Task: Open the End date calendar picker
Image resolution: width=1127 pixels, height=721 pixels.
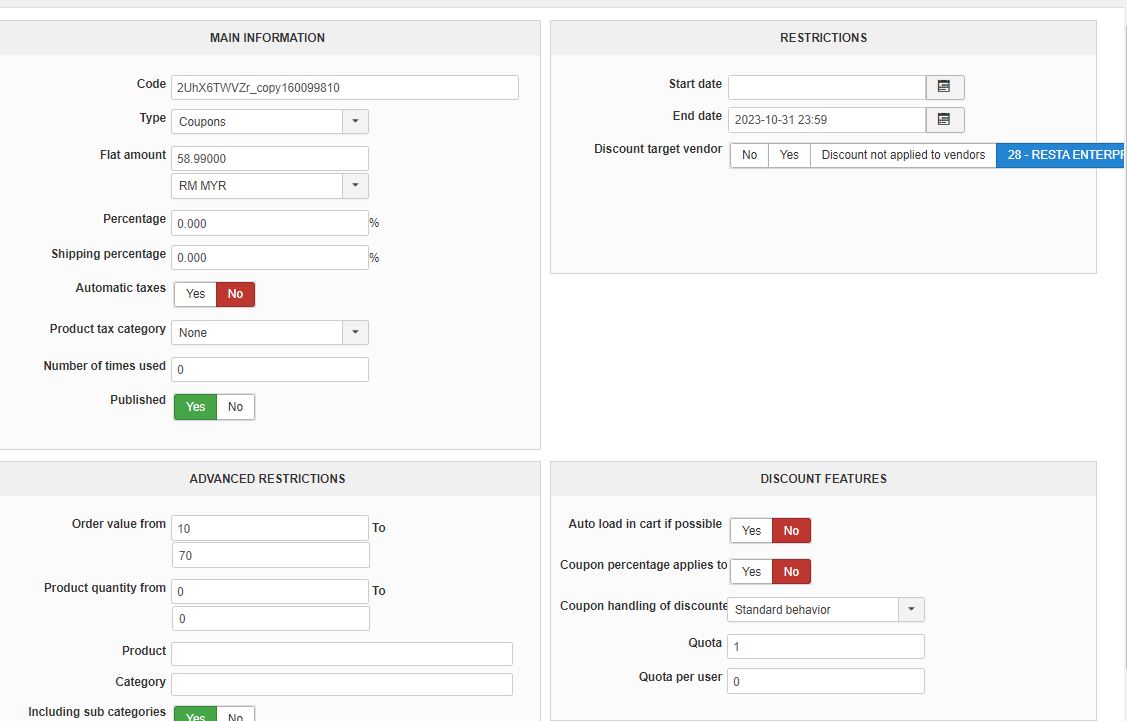Action: pyautogui.click(x=944, y=120)
